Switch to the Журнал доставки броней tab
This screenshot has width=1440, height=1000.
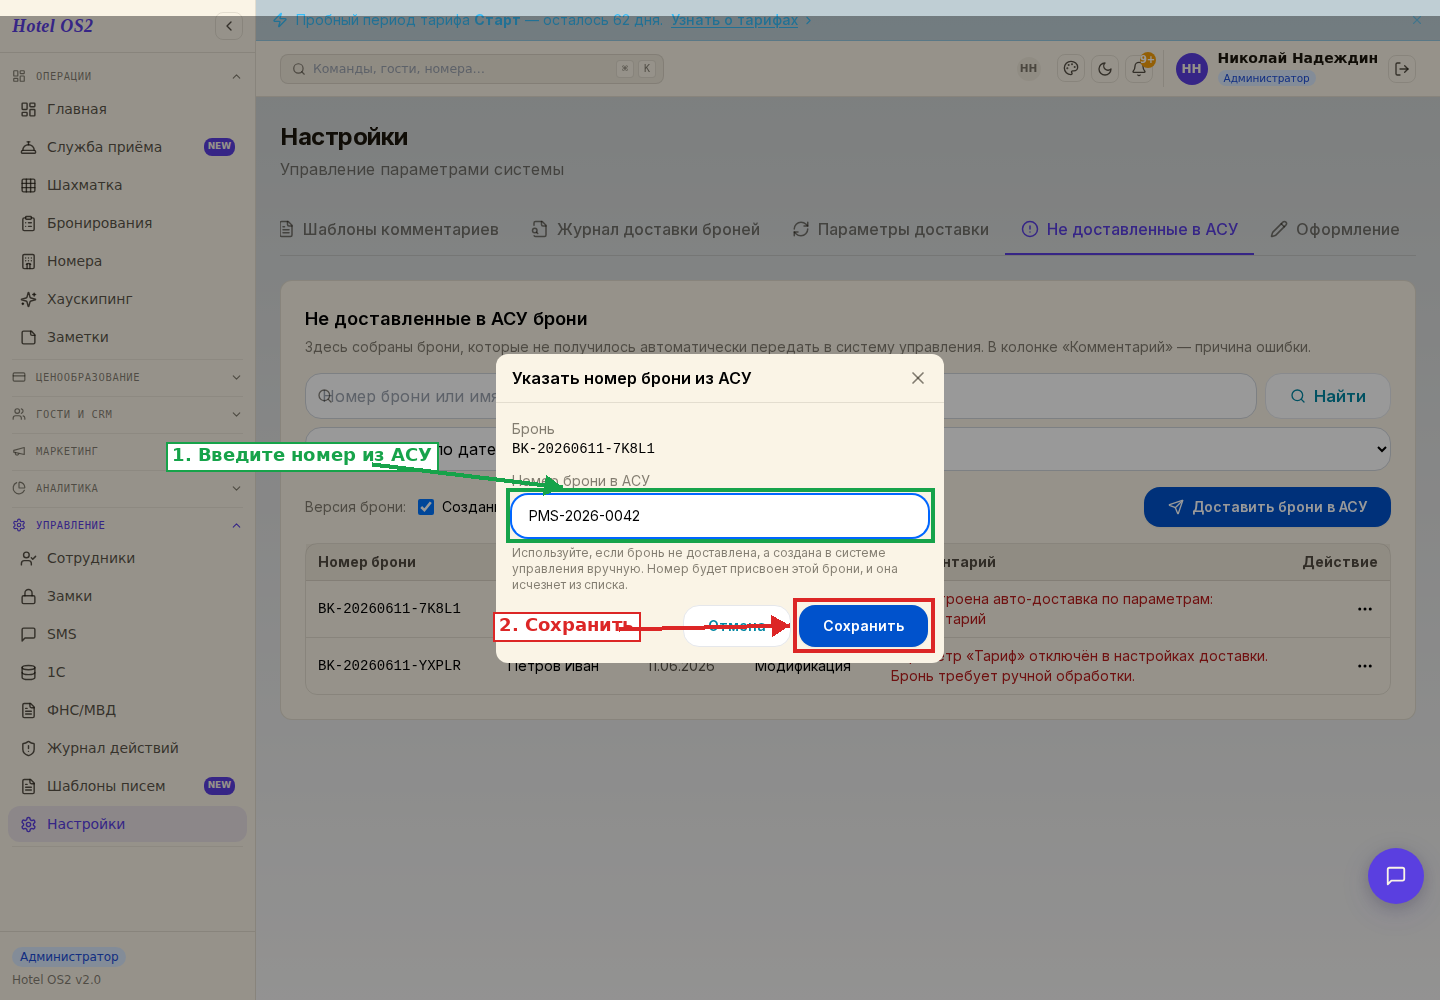(645, 229)
